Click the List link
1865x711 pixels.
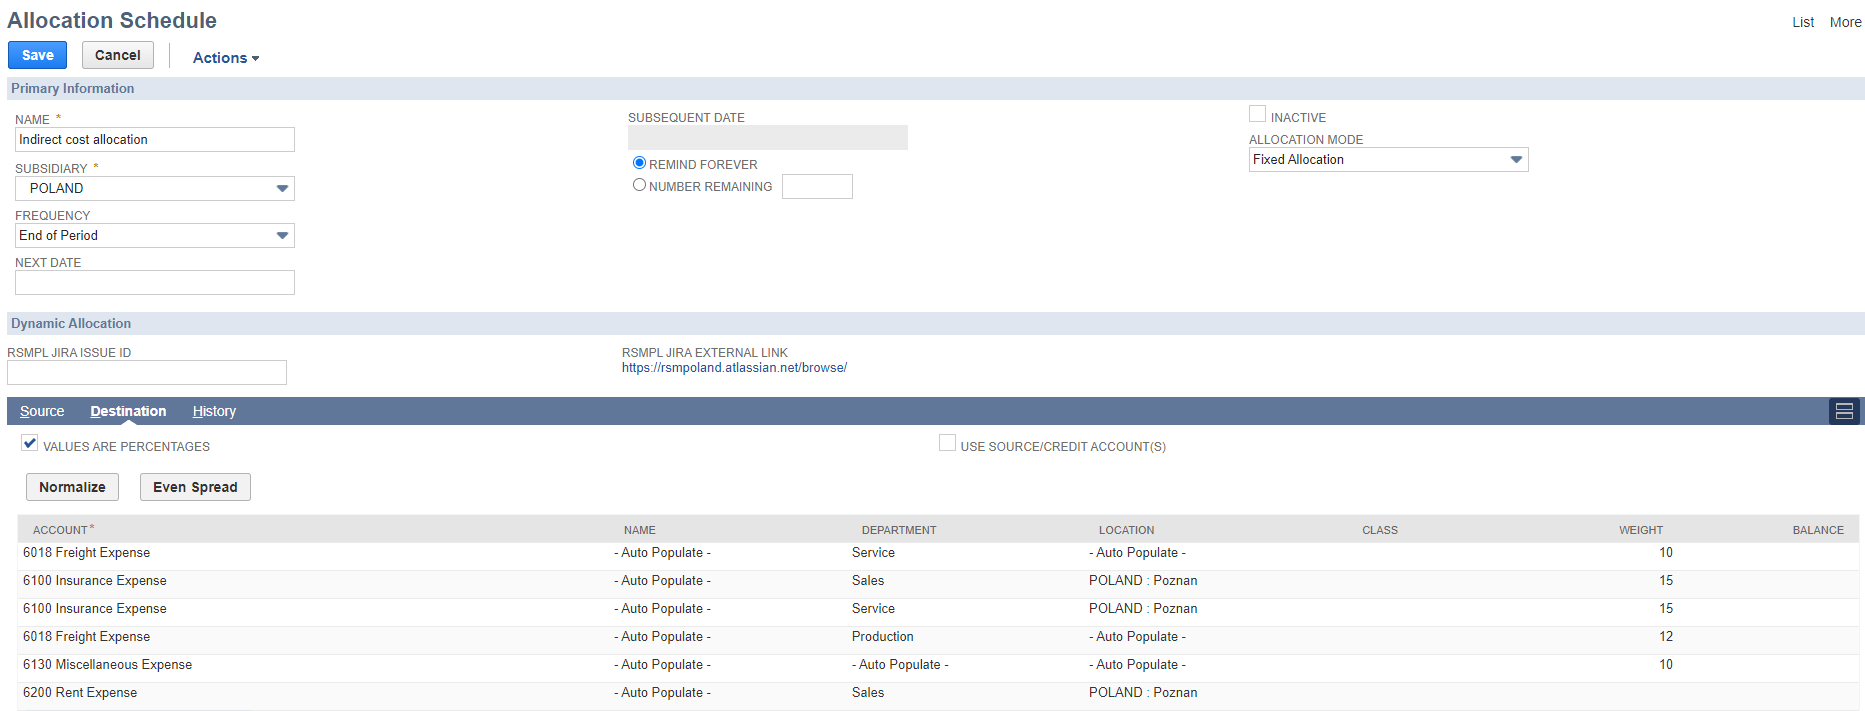1802,22
